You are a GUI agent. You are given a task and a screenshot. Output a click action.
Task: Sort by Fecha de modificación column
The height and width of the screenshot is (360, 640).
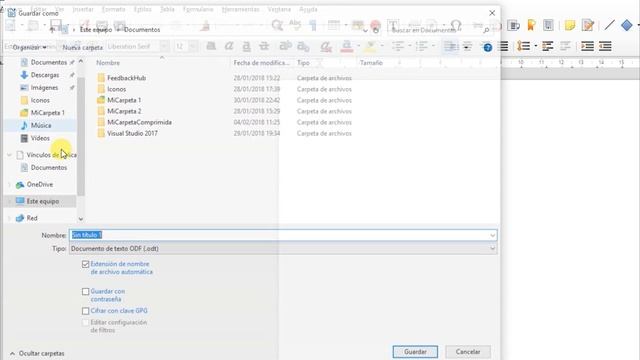[x=261, y=63]
